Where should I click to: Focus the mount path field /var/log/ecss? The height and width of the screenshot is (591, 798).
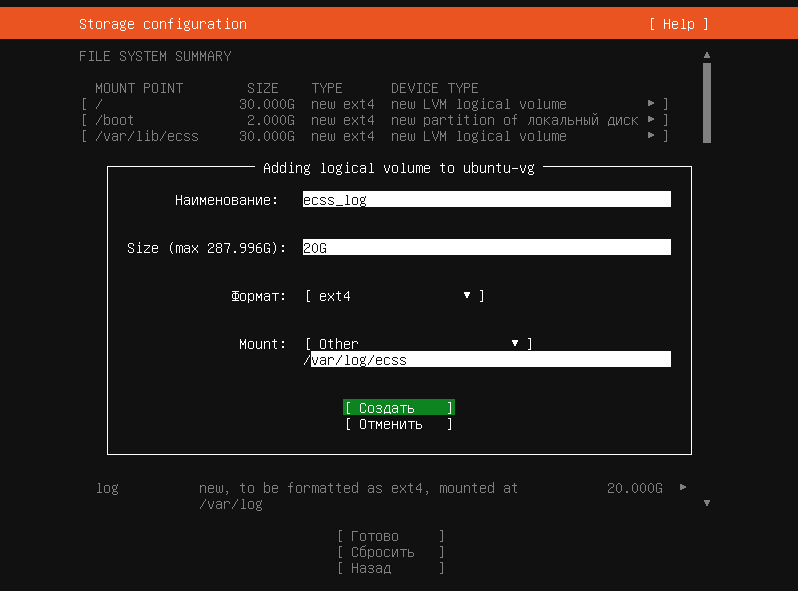coord(487,359)
